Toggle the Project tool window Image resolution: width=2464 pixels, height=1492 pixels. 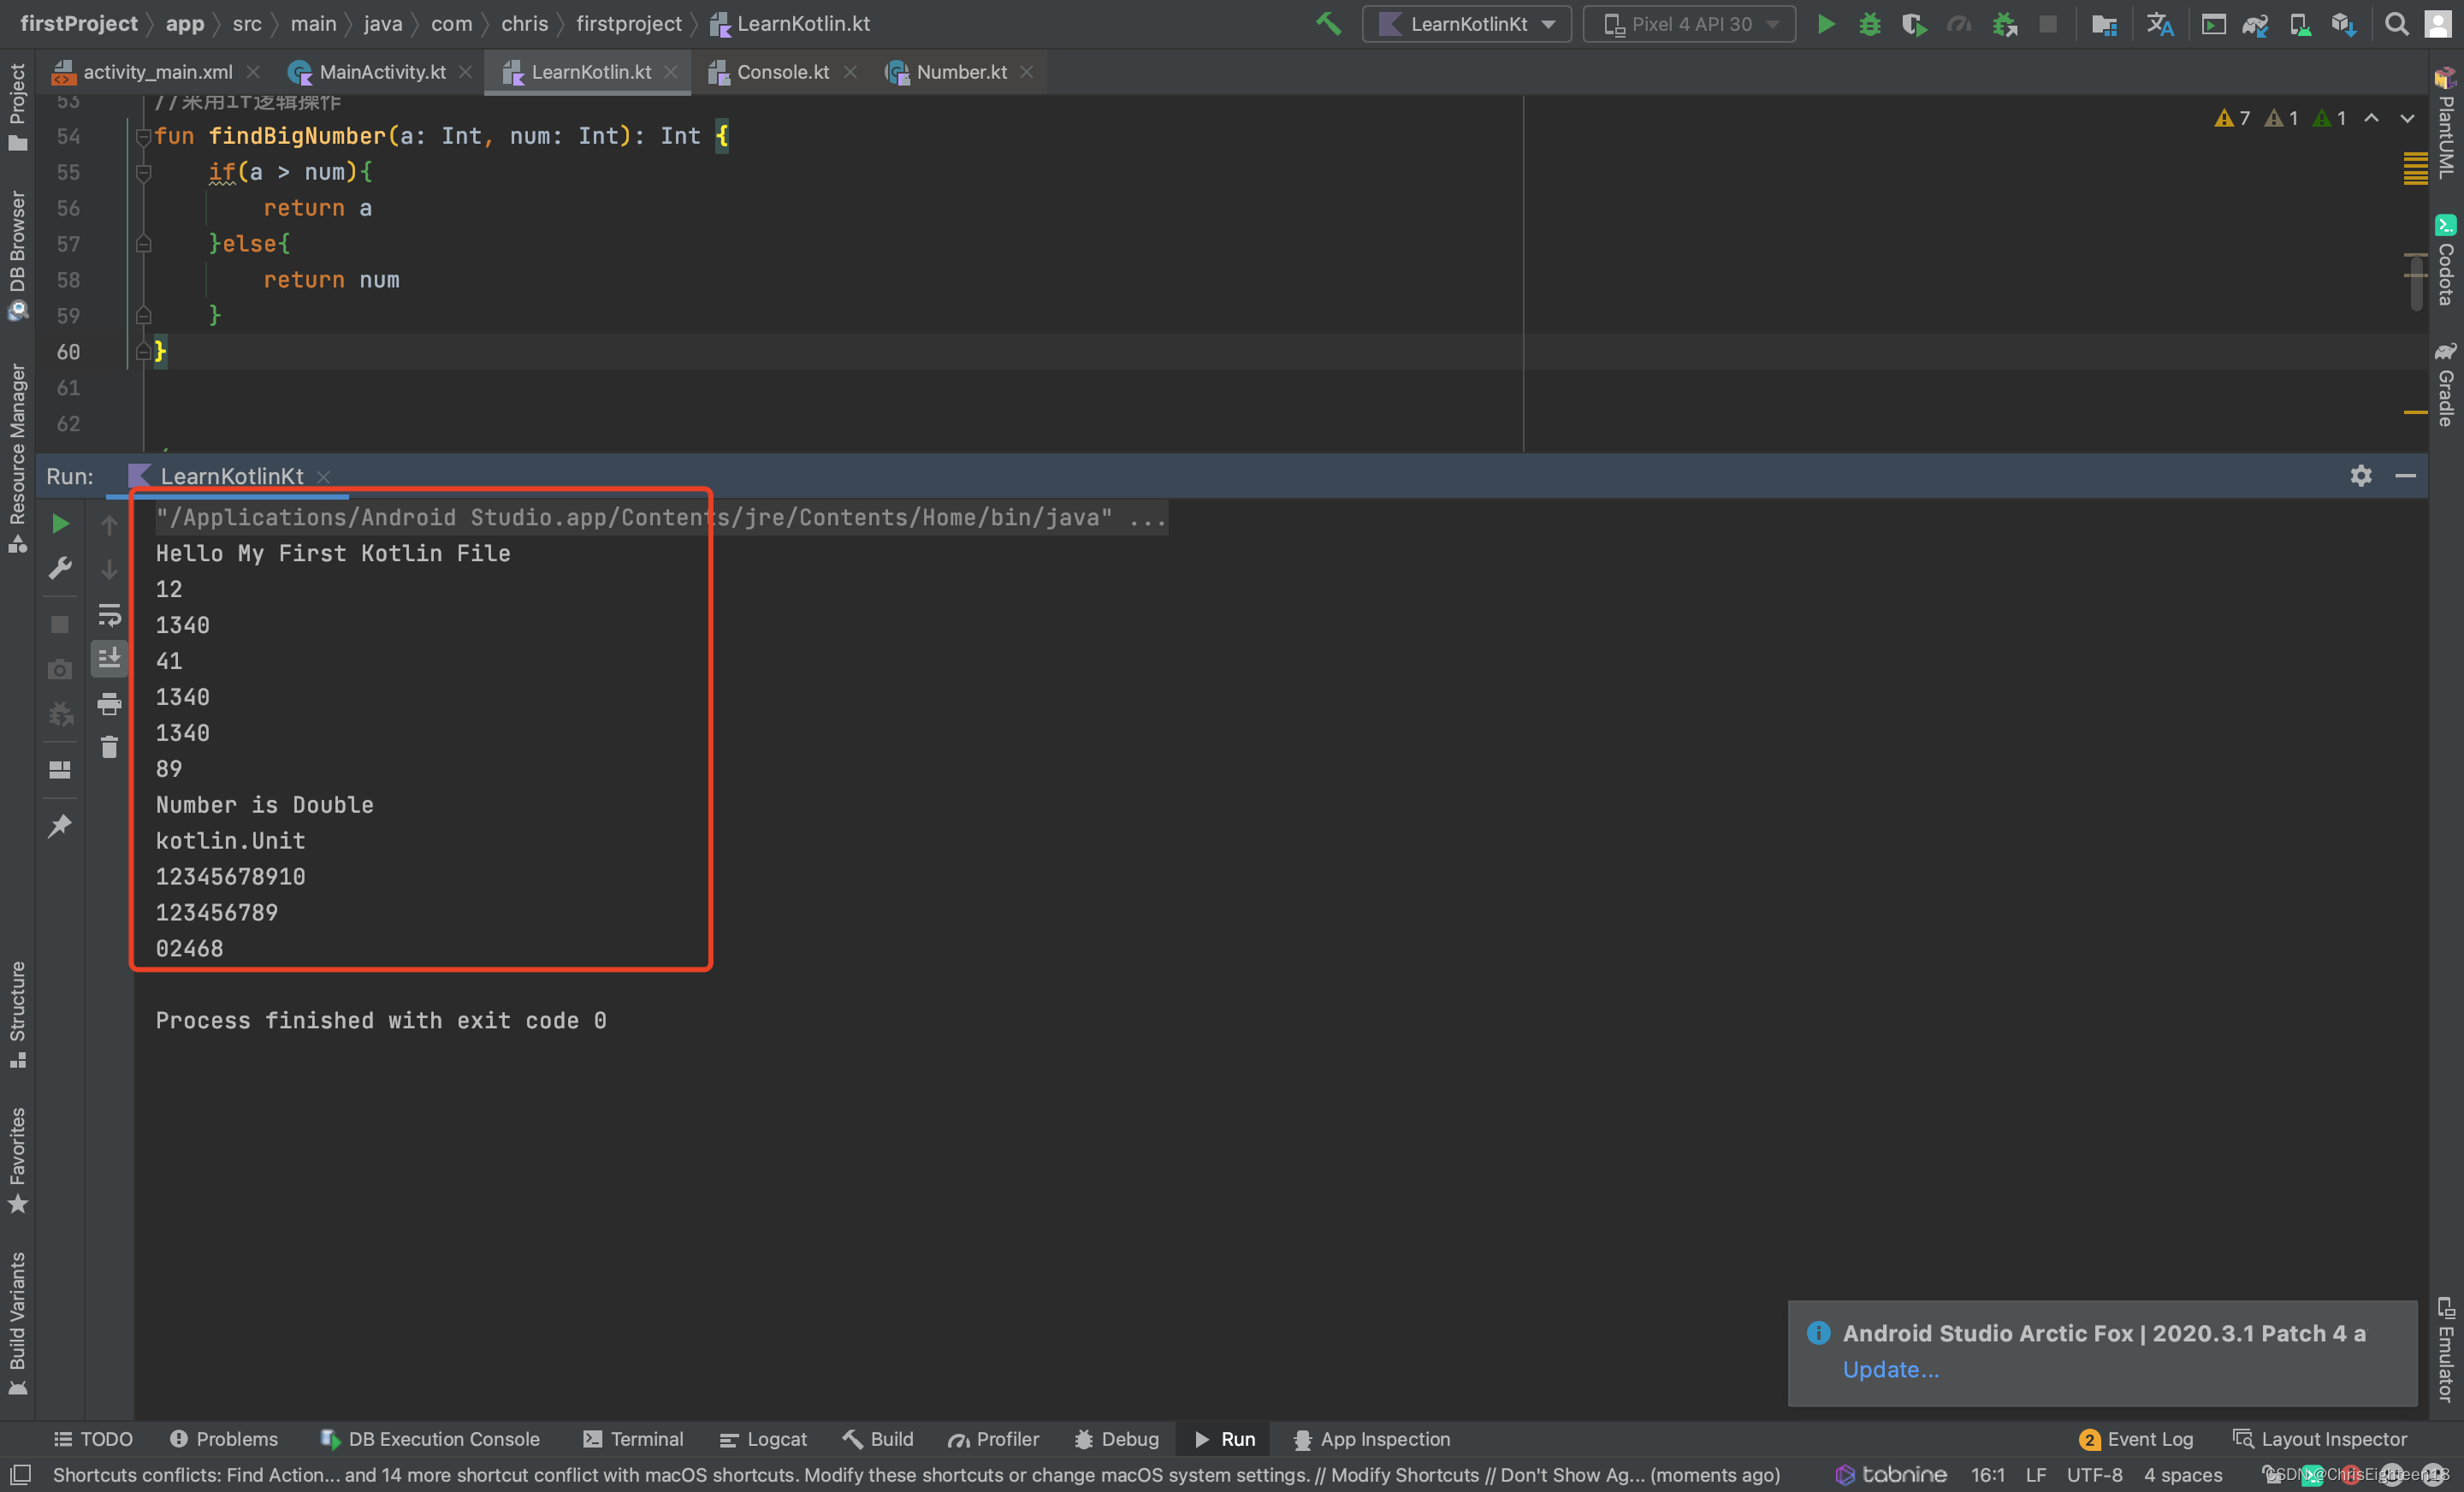[17, 107]
